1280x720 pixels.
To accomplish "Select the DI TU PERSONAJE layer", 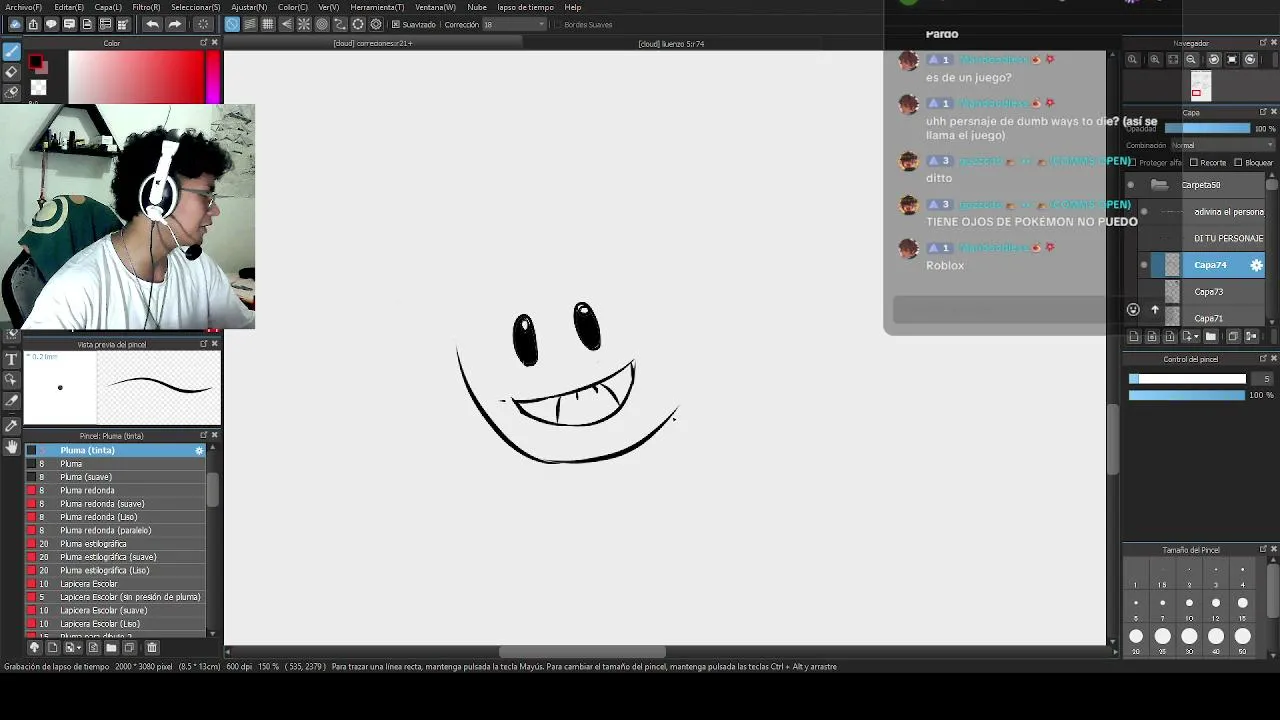I will tap(1208, 238).
